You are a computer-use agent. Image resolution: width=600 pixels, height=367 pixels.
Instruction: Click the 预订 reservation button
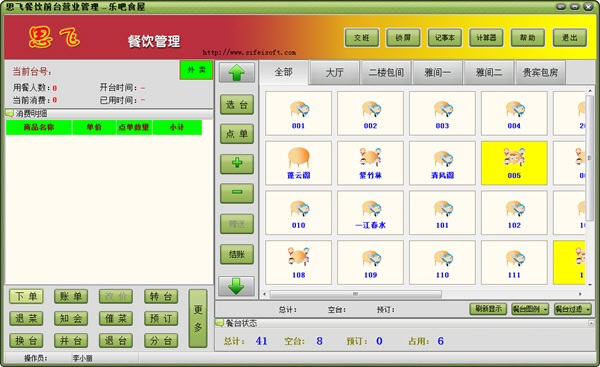pos(161,318)
